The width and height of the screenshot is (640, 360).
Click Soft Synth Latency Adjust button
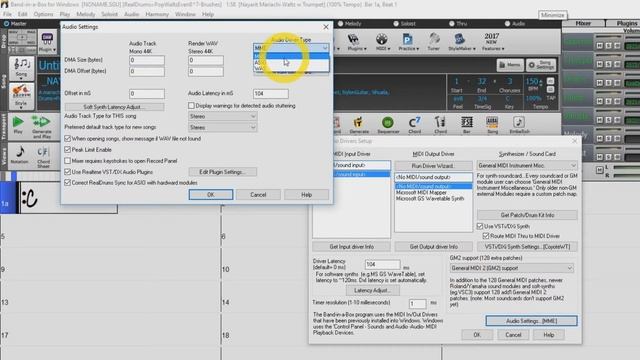tap(115, 107)
